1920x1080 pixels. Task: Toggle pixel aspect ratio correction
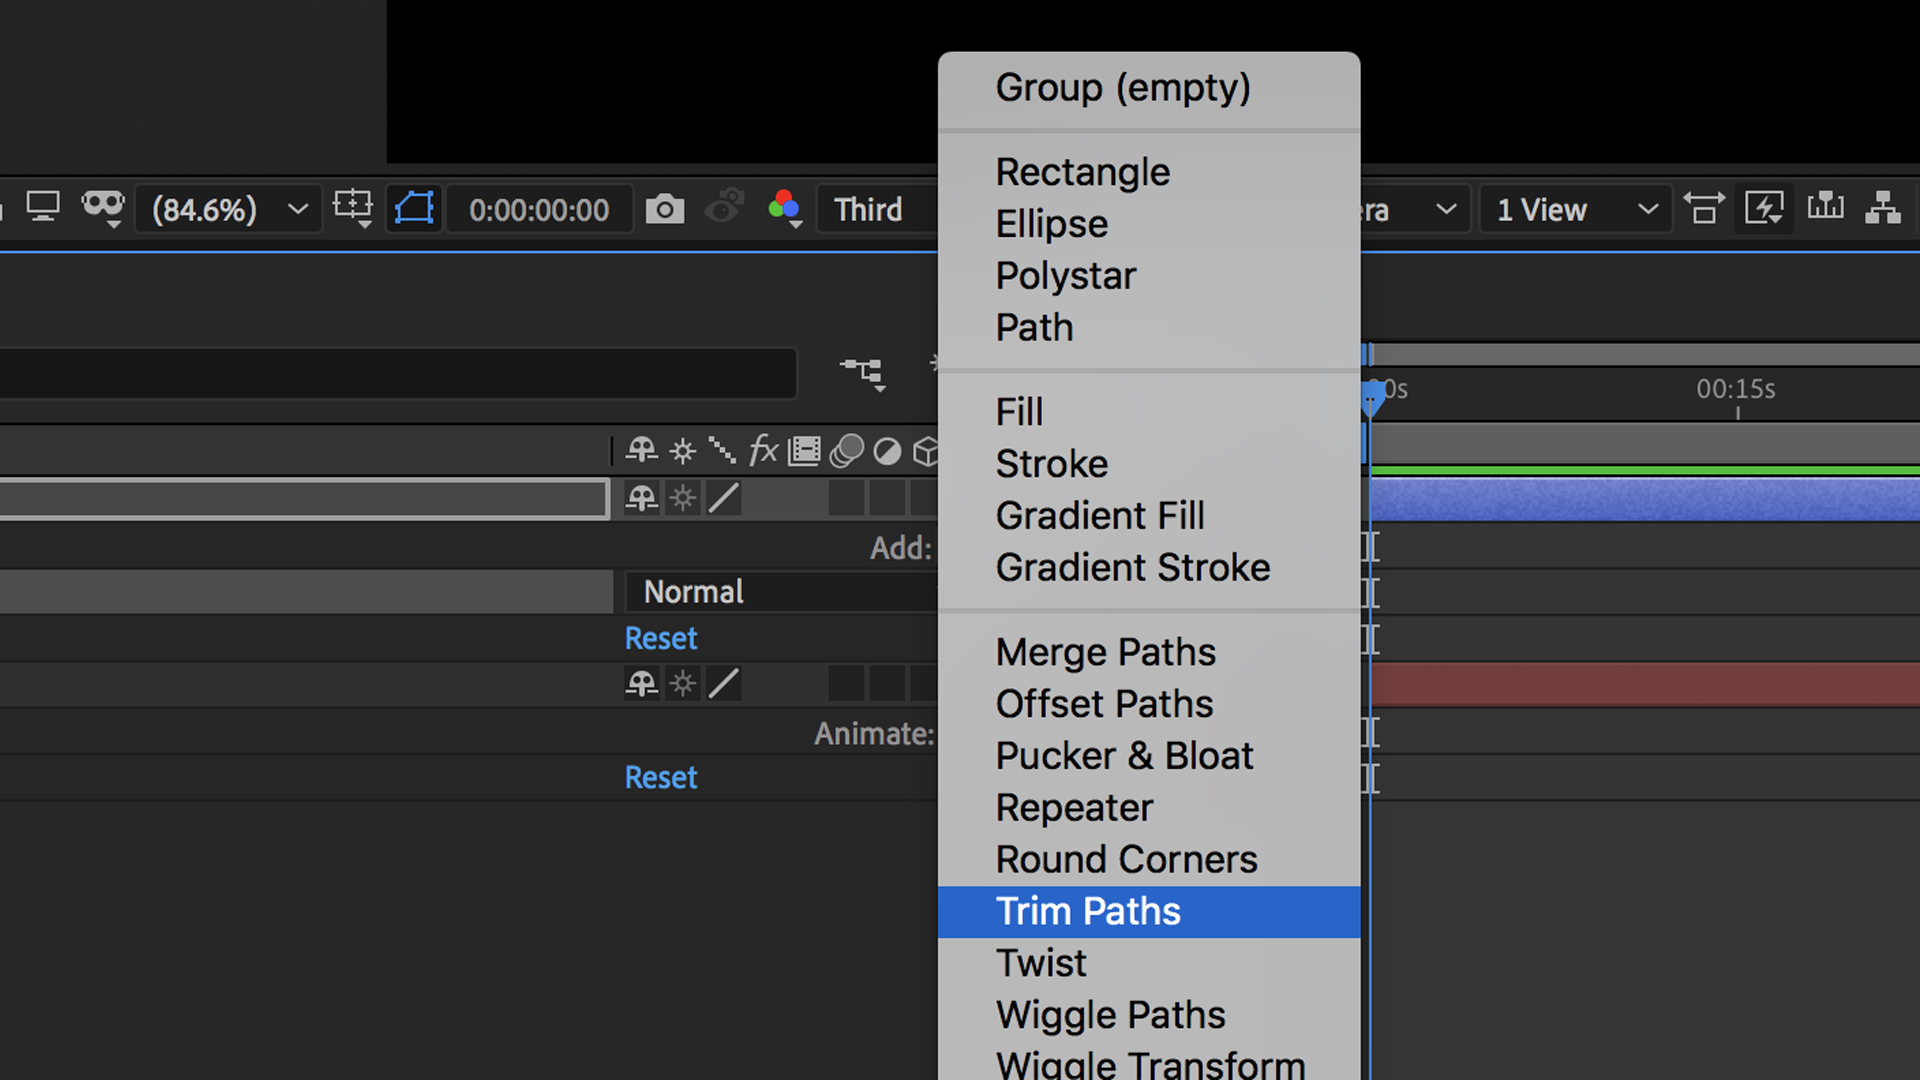(1703, 208)
